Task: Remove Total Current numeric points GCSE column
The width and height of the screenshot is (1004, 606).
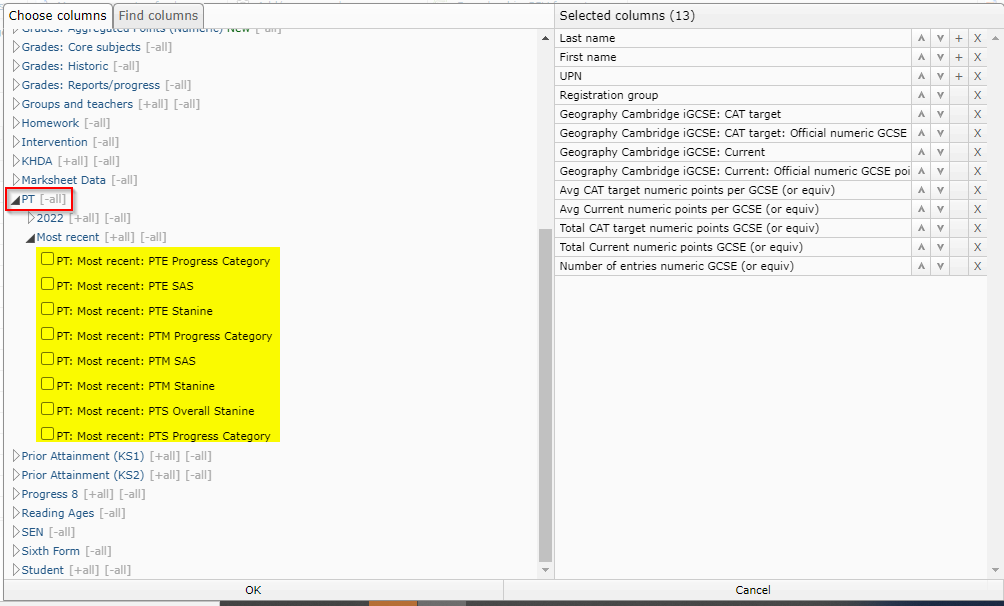Action: (x=977, y=247)
